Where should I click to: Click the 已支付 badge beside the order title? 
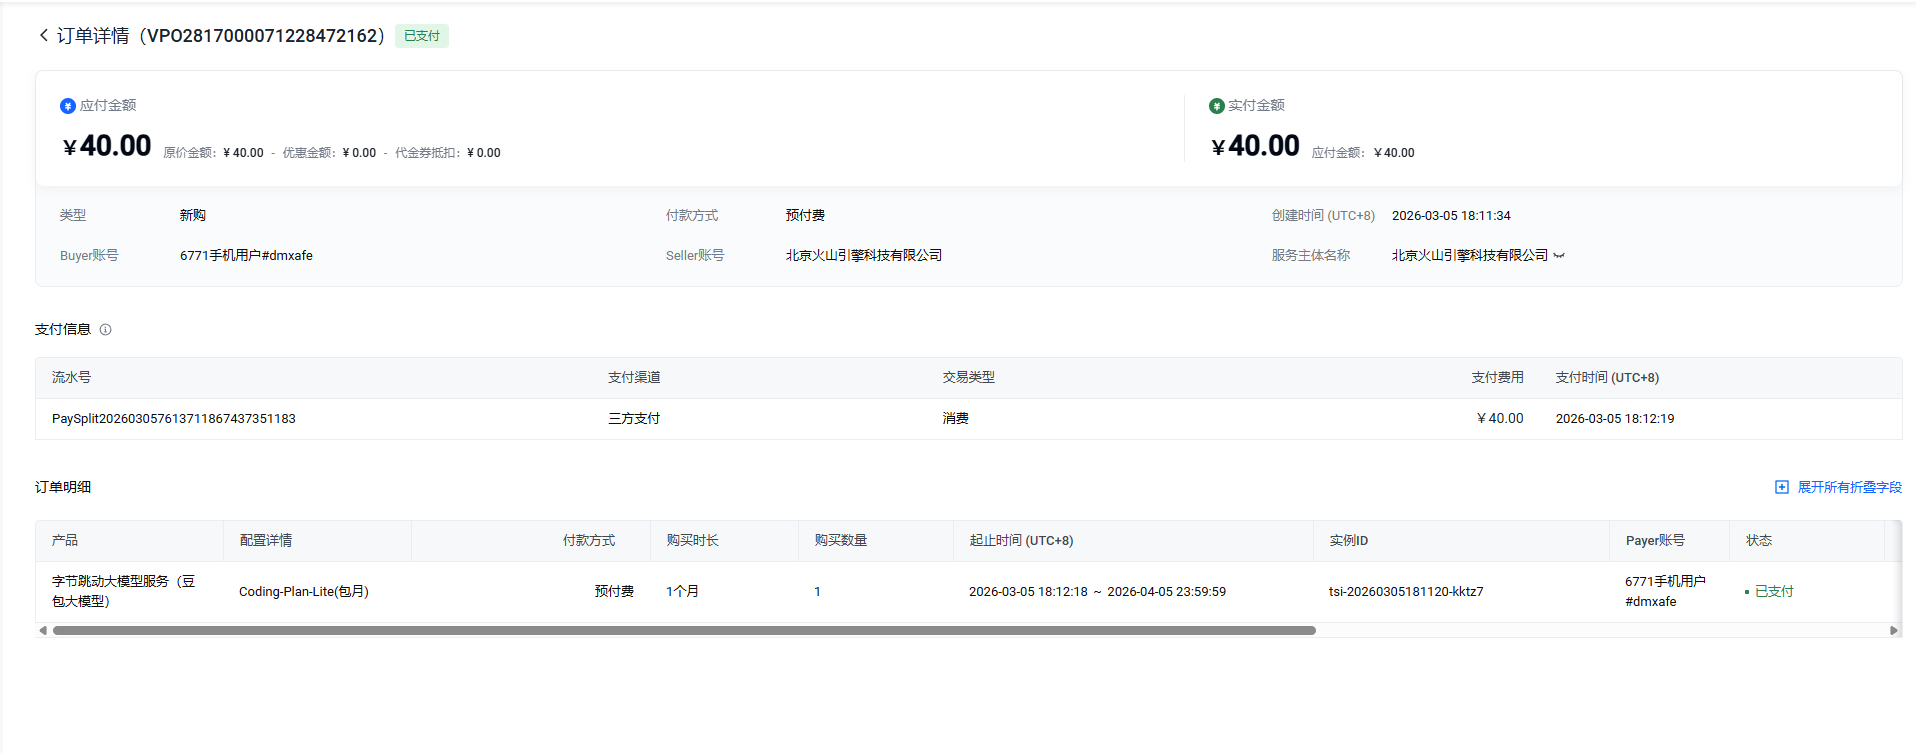click(422, 36)
